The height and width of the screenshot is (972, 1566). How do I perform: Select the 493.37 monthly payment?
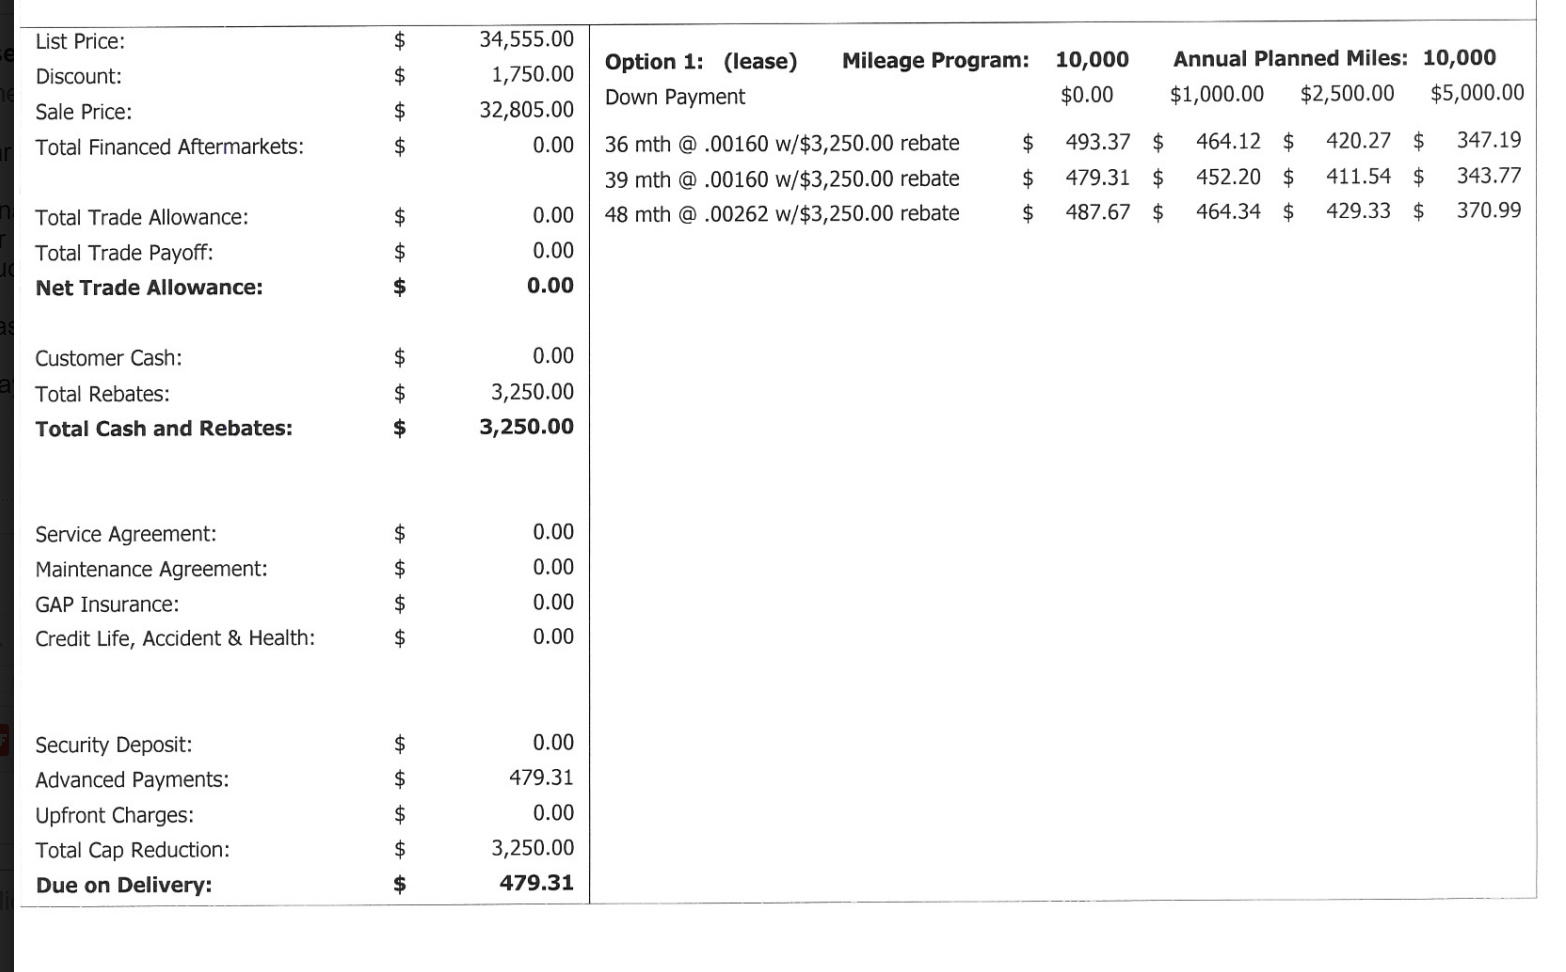pyautogui.click(x=1097, y=142)
